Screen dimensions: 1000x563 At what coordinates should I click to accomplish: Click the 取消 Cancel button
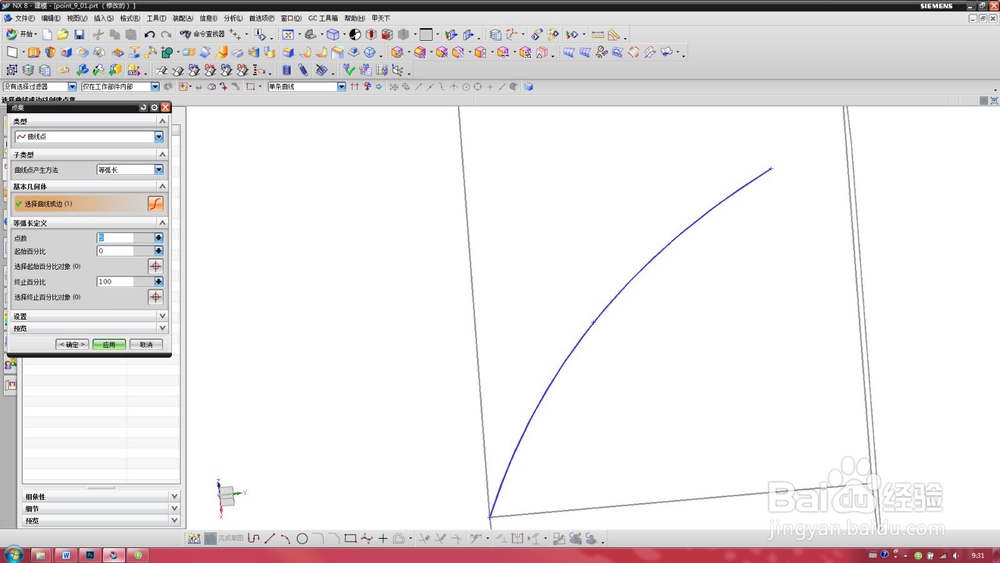pos(146,344)
